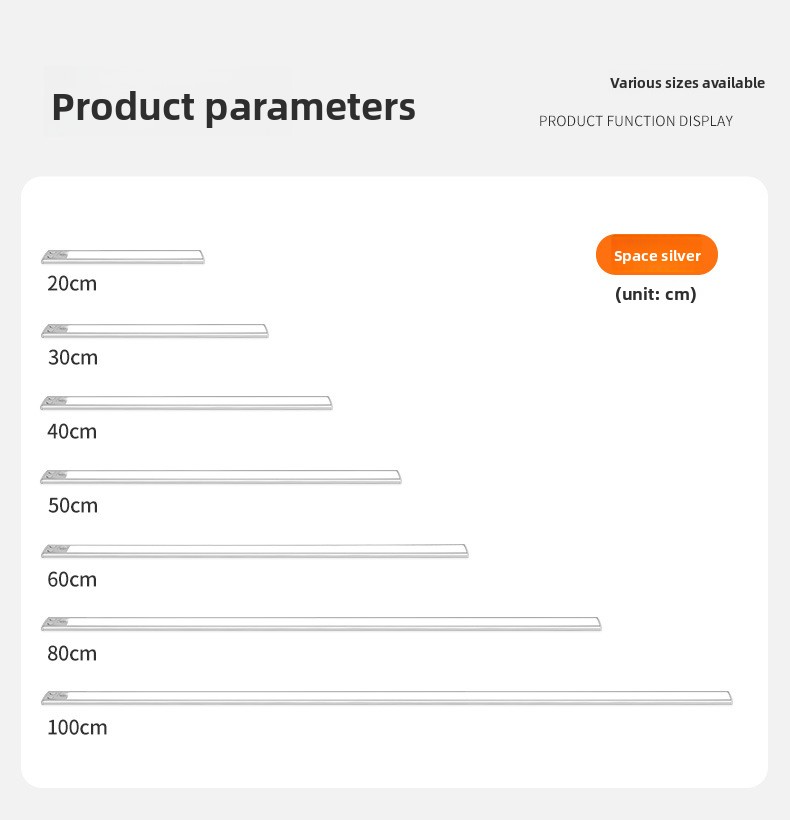The width and height of the screenshot is (790, 820).
Task: Click the orange Space silver button
Action: tap(657, 255)
